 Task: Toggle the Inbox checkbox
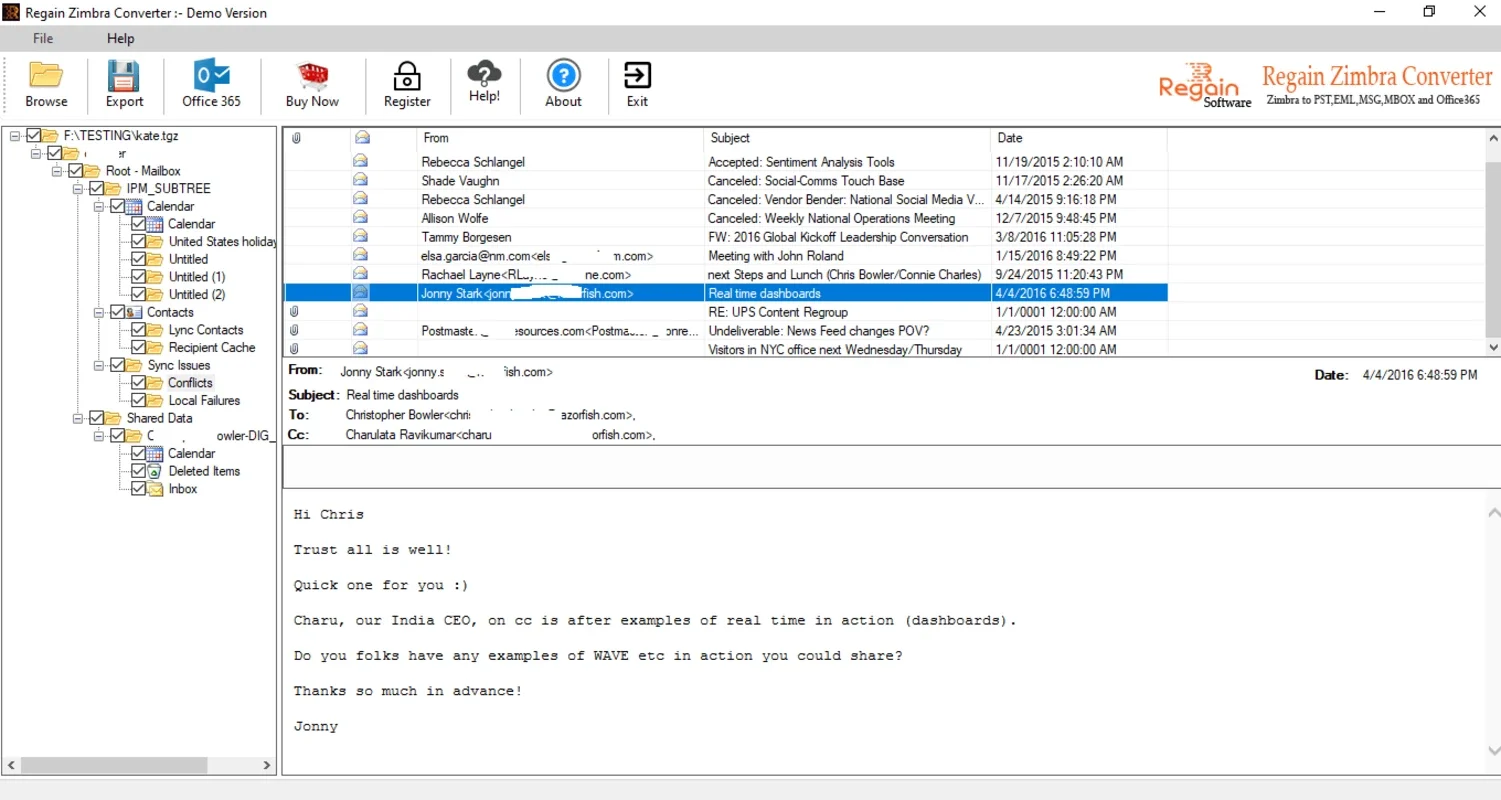(x=139, y=489)
